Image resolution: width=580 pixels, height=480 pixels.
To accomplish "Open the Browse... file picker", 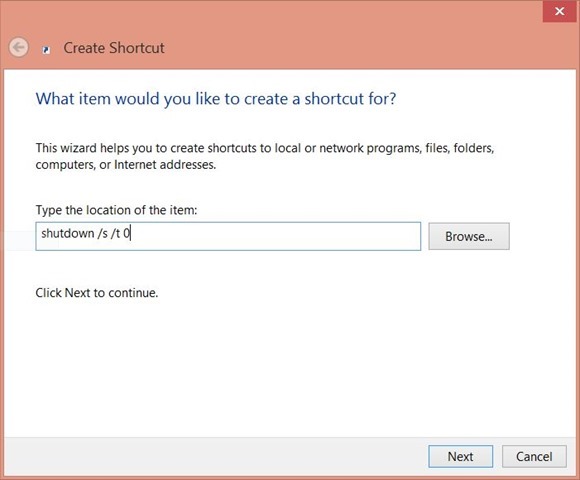I will (x=469, y=236).
